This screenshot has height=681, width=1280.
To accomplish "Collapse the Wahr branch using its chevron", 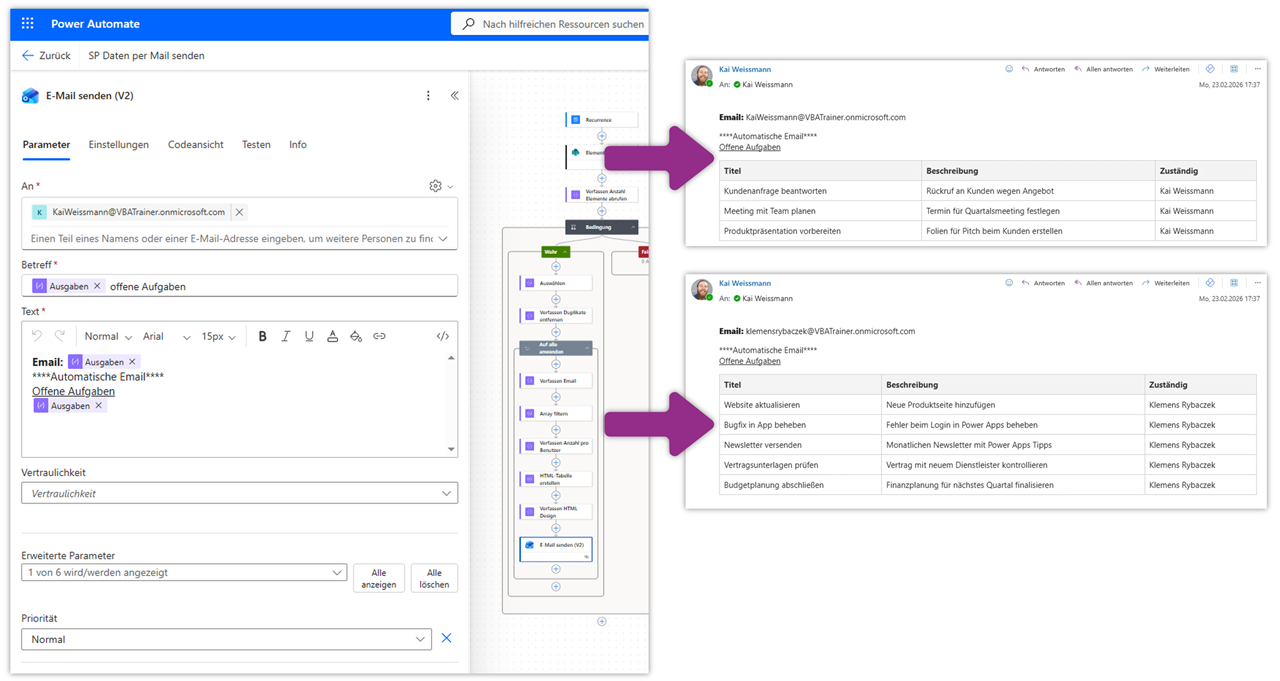I will (x=564, y=253).
